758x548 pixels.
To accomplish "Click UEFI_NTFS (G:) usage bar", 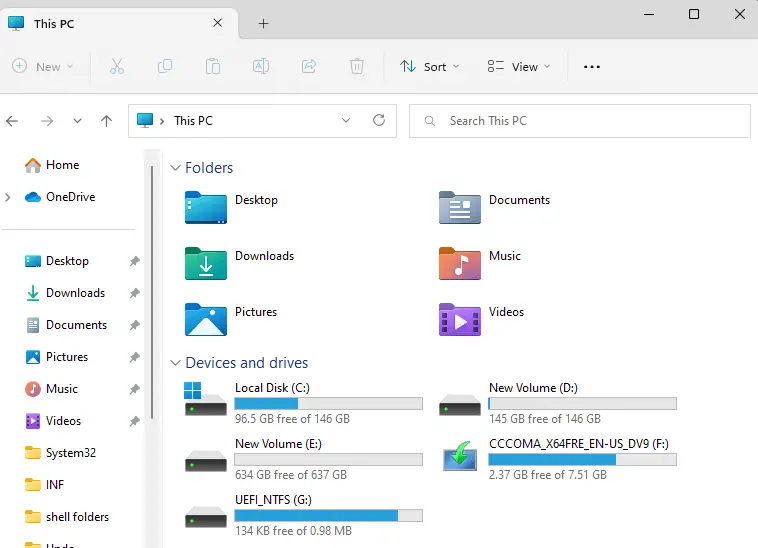I will tap(328, 516).
